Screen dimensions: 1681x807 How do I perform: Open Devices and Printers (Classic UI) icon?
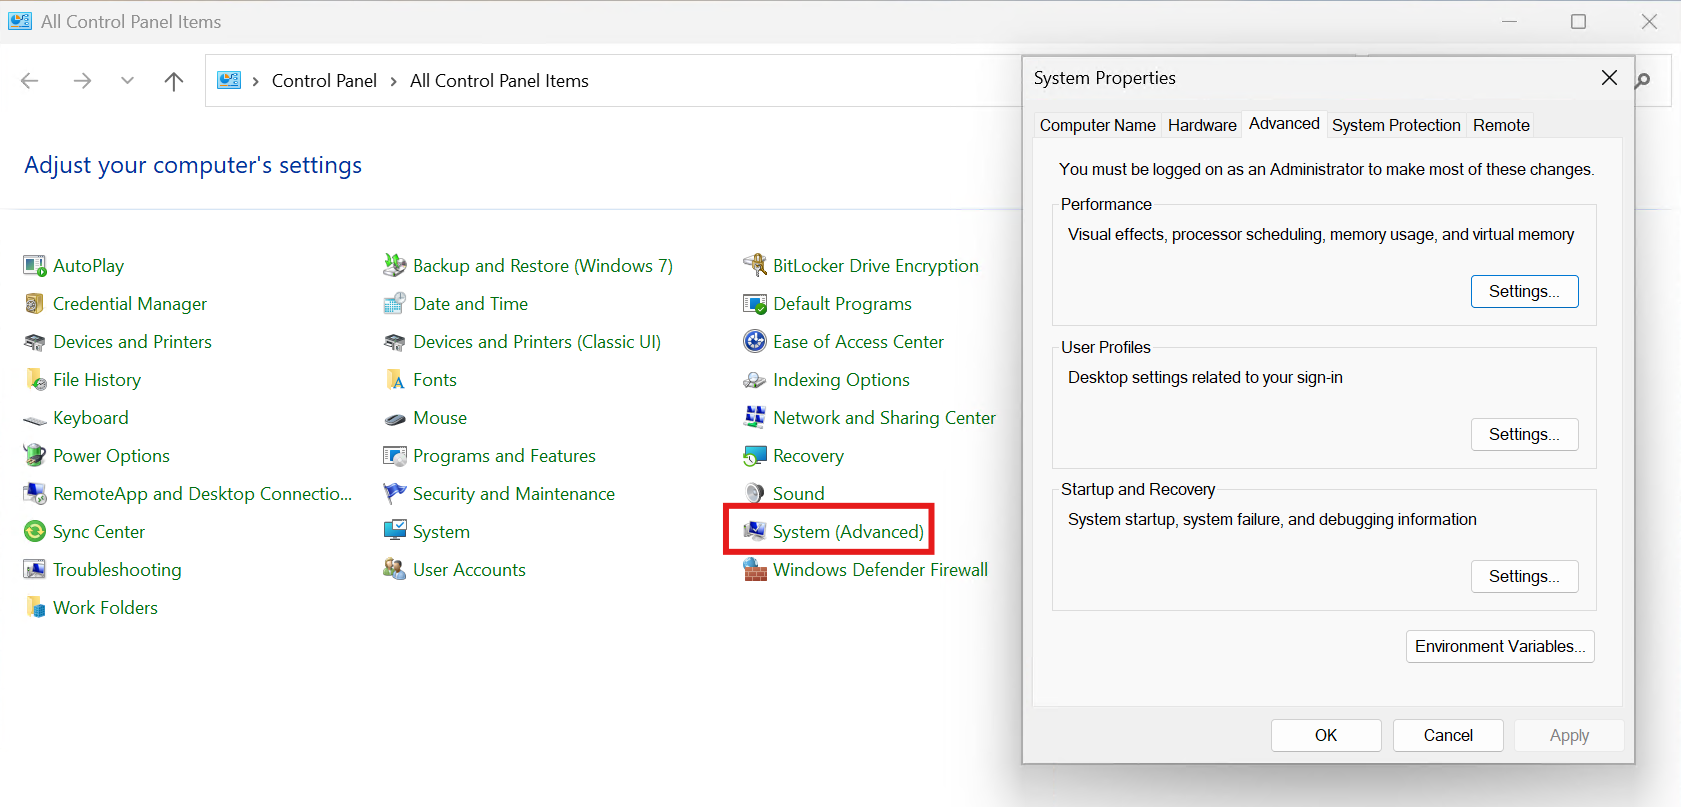click(395, 342)
